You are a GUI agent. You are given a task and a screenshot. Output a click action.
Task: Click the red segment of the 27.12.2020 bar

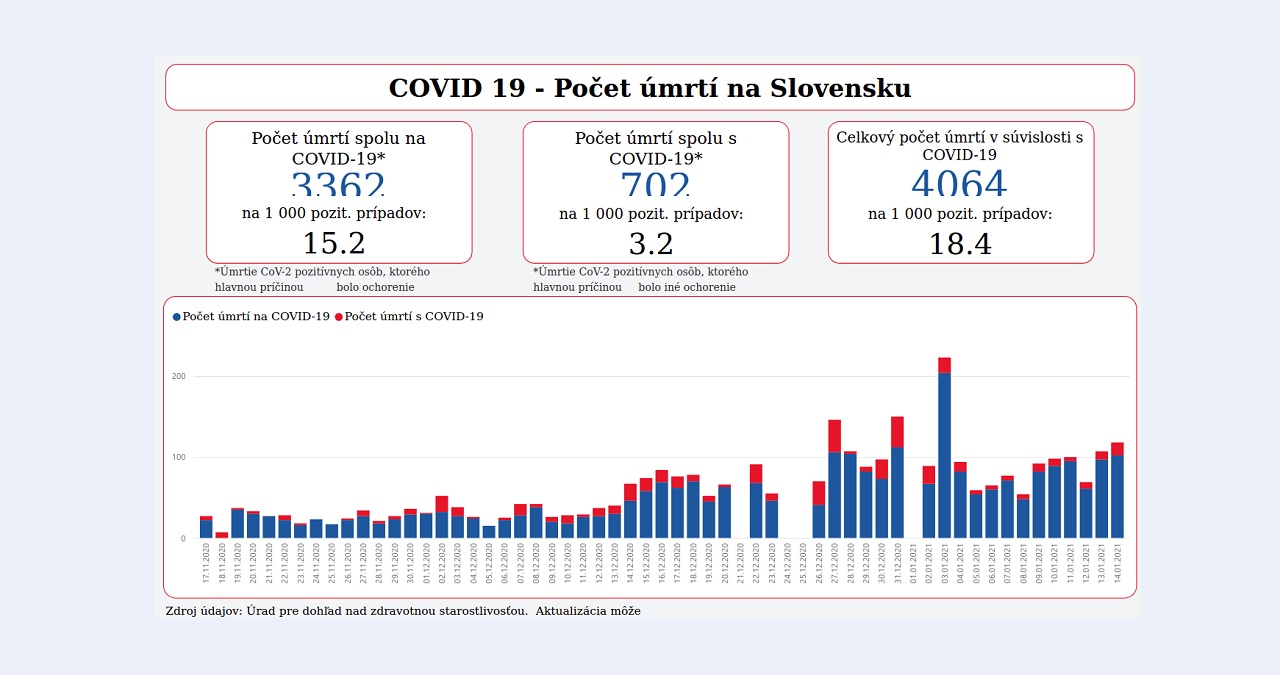click(x=834, y=436)
